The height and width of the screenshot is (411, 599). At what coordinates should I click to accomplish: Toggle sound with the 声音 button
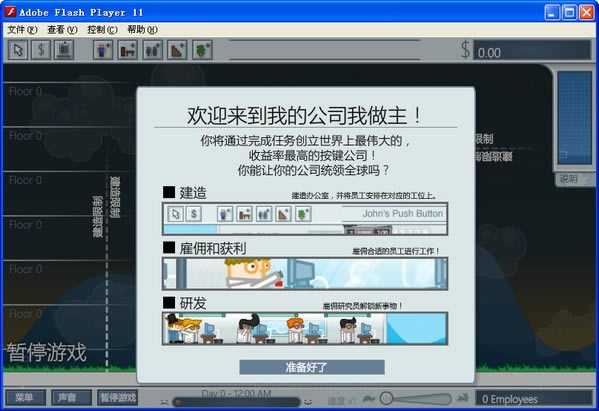coord(71,398)
